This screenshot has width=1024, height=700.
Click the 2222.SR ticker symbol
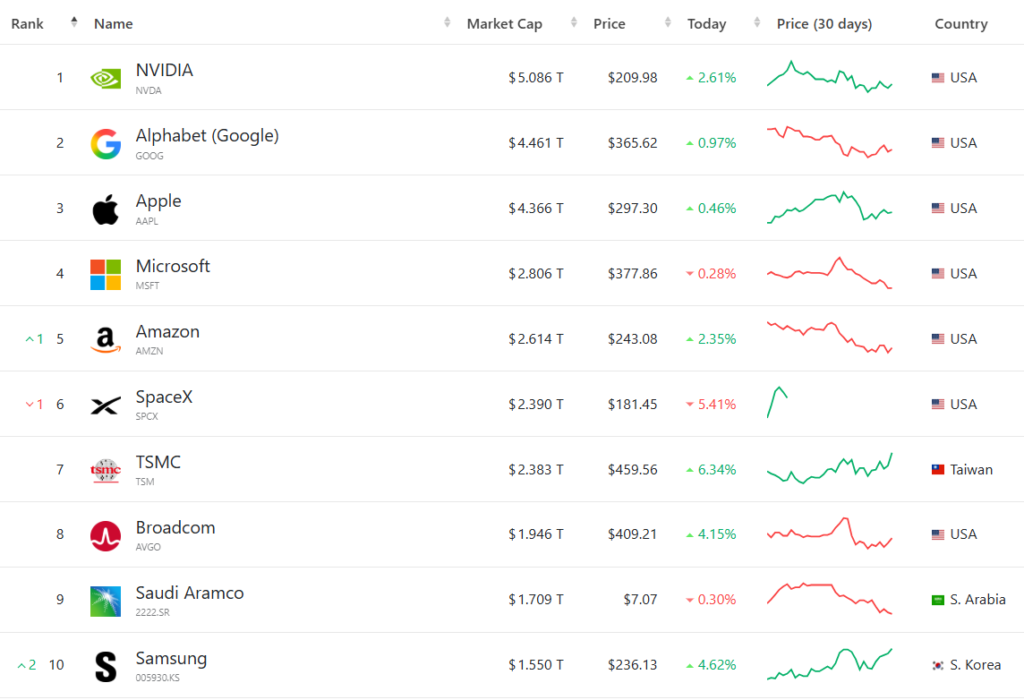point(152,612)
